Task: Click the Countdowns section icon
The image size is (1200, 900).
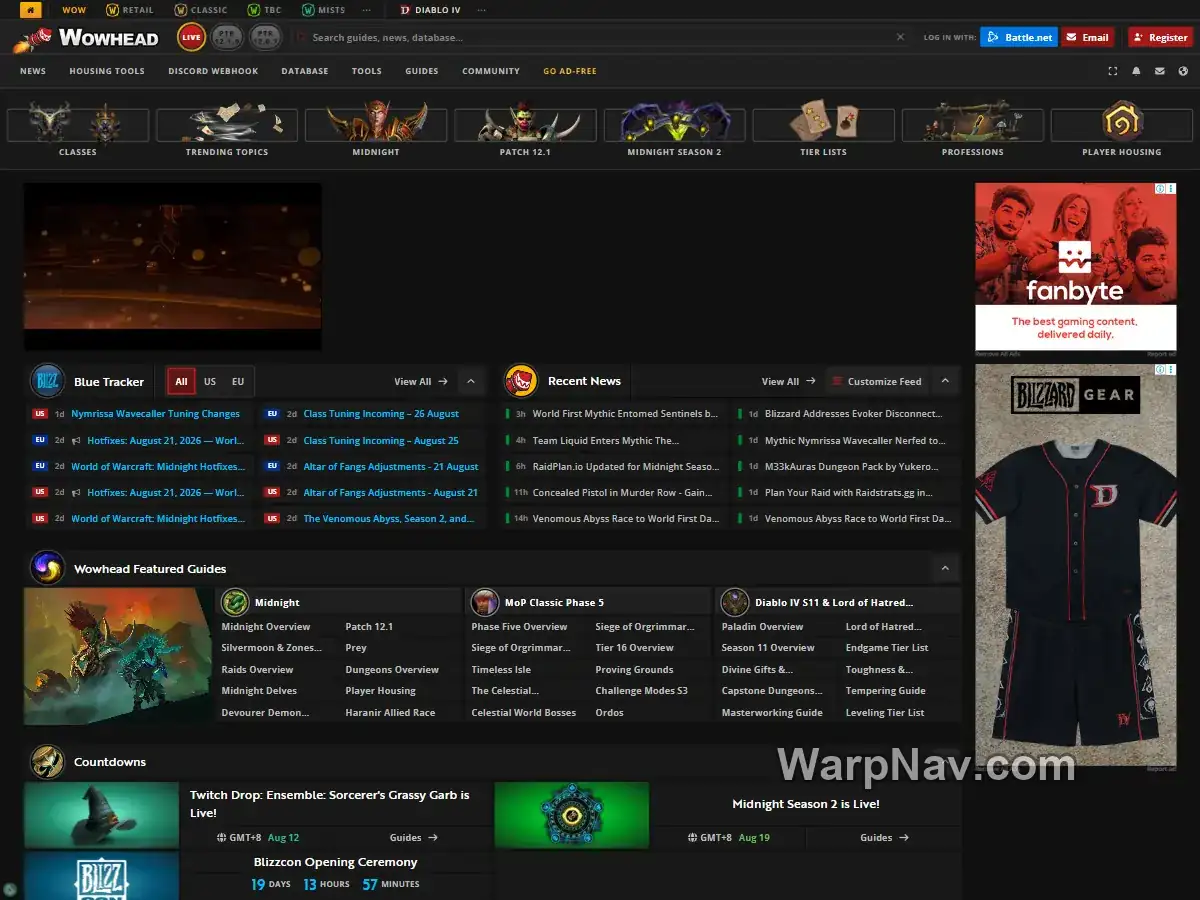Action: [47, 761]
